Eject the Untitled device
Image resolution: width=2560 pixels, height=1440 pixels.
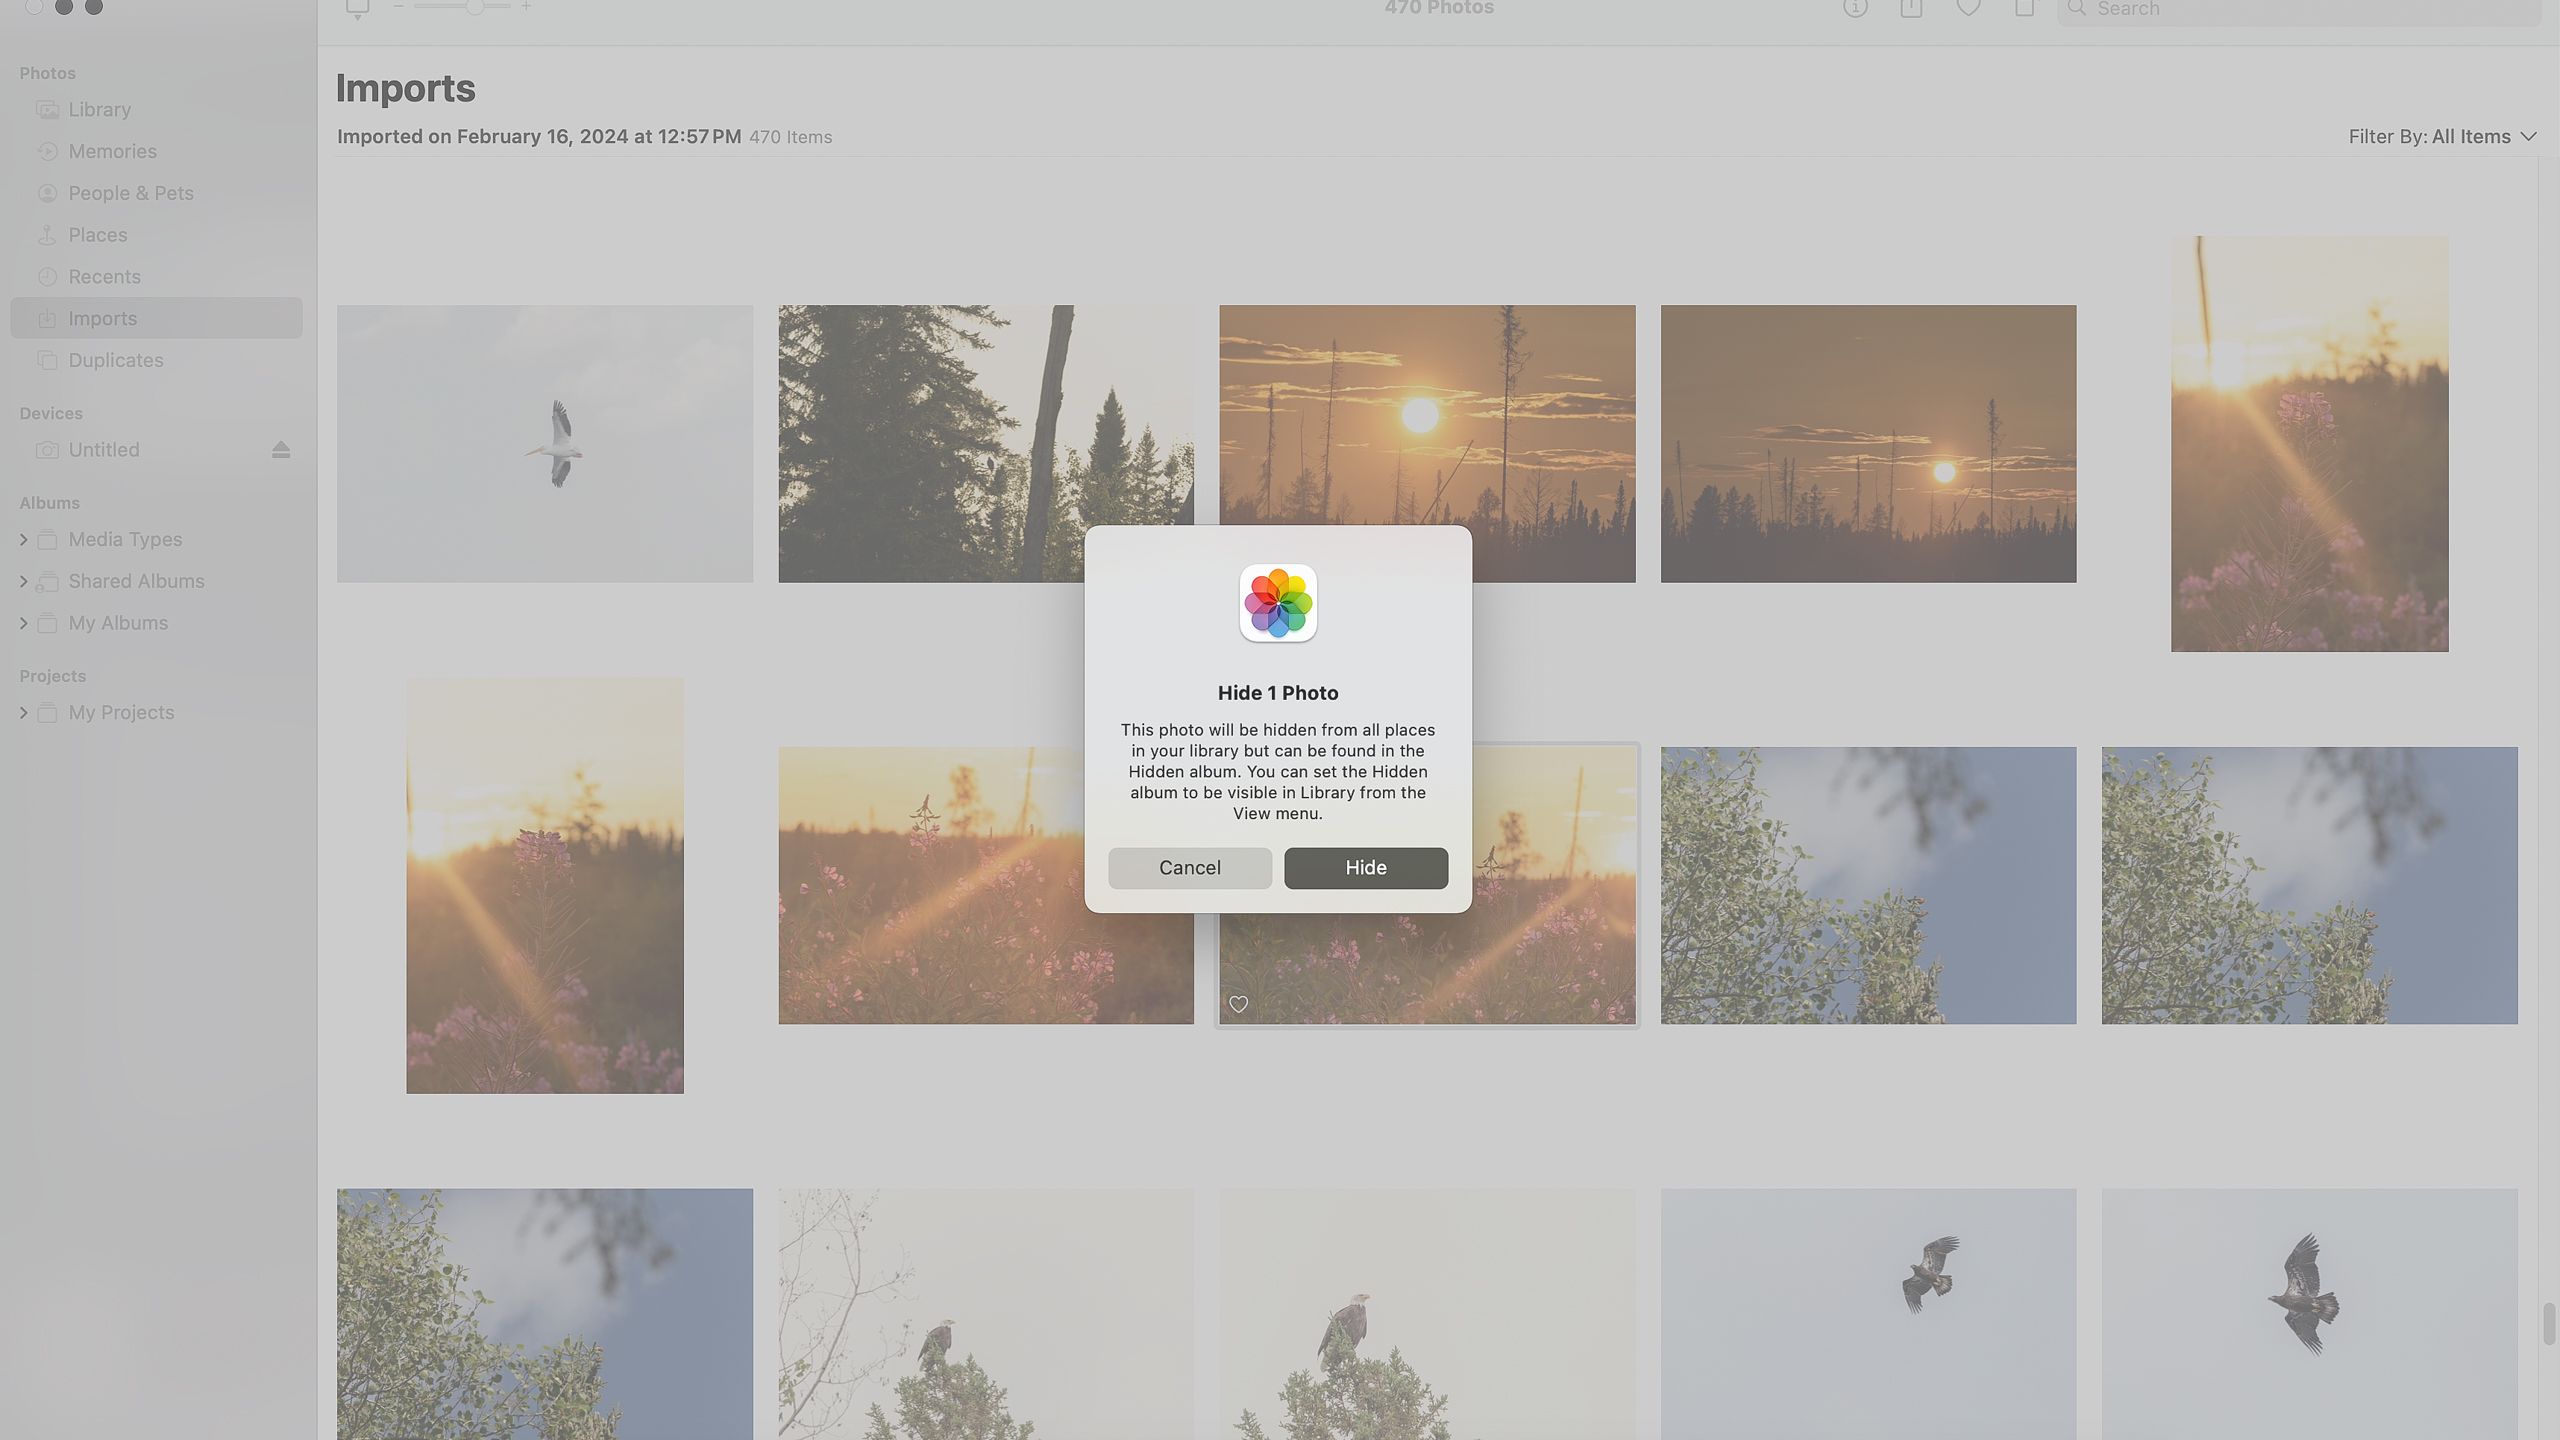click(x=281, y=450)
